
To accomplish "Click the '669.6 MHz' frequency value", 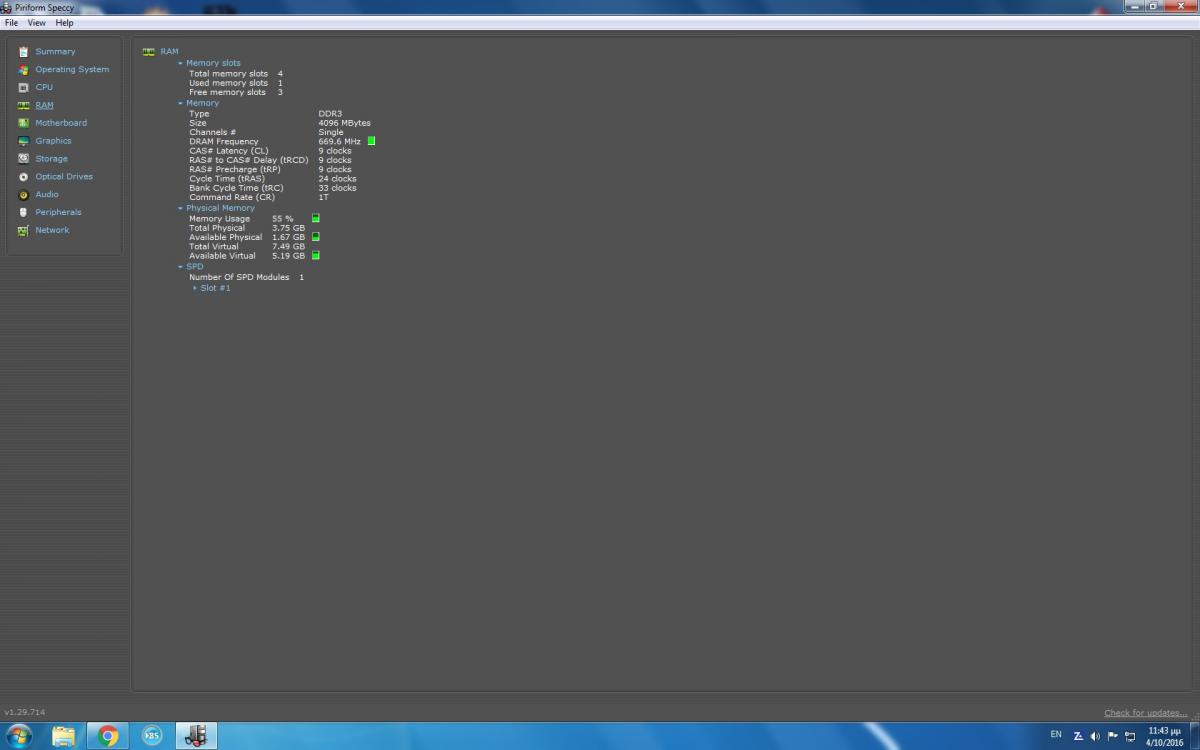I will [340, 142].
